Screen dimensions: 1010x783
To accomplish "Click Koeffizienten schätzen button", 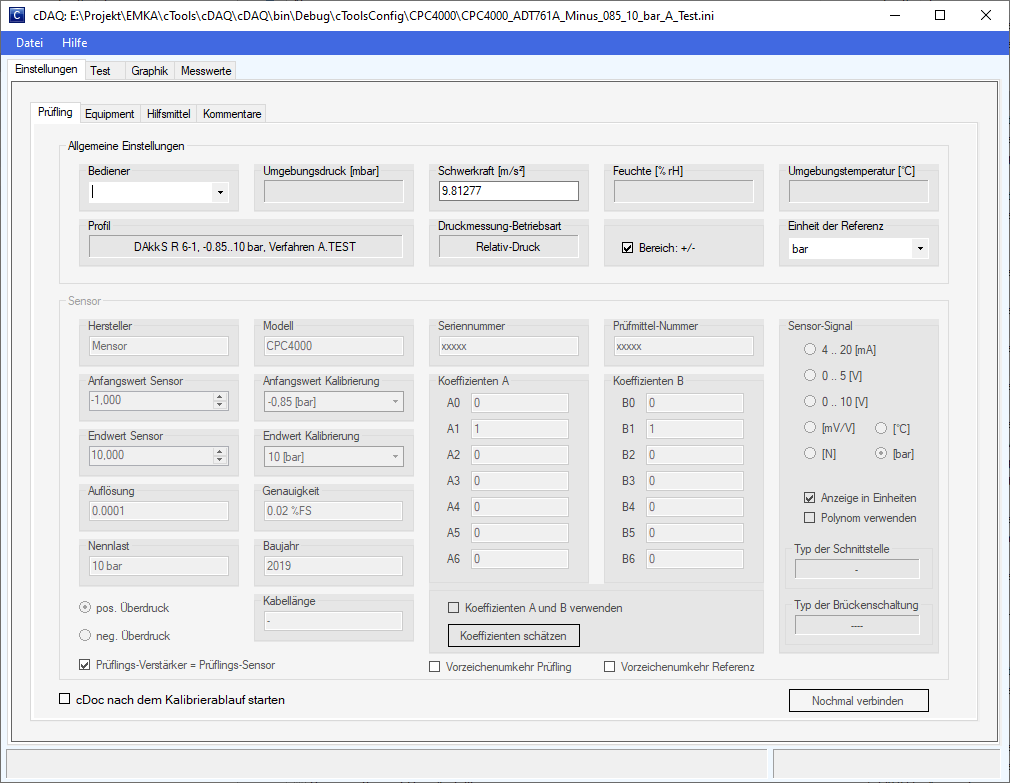I will (x=513, y=635).
